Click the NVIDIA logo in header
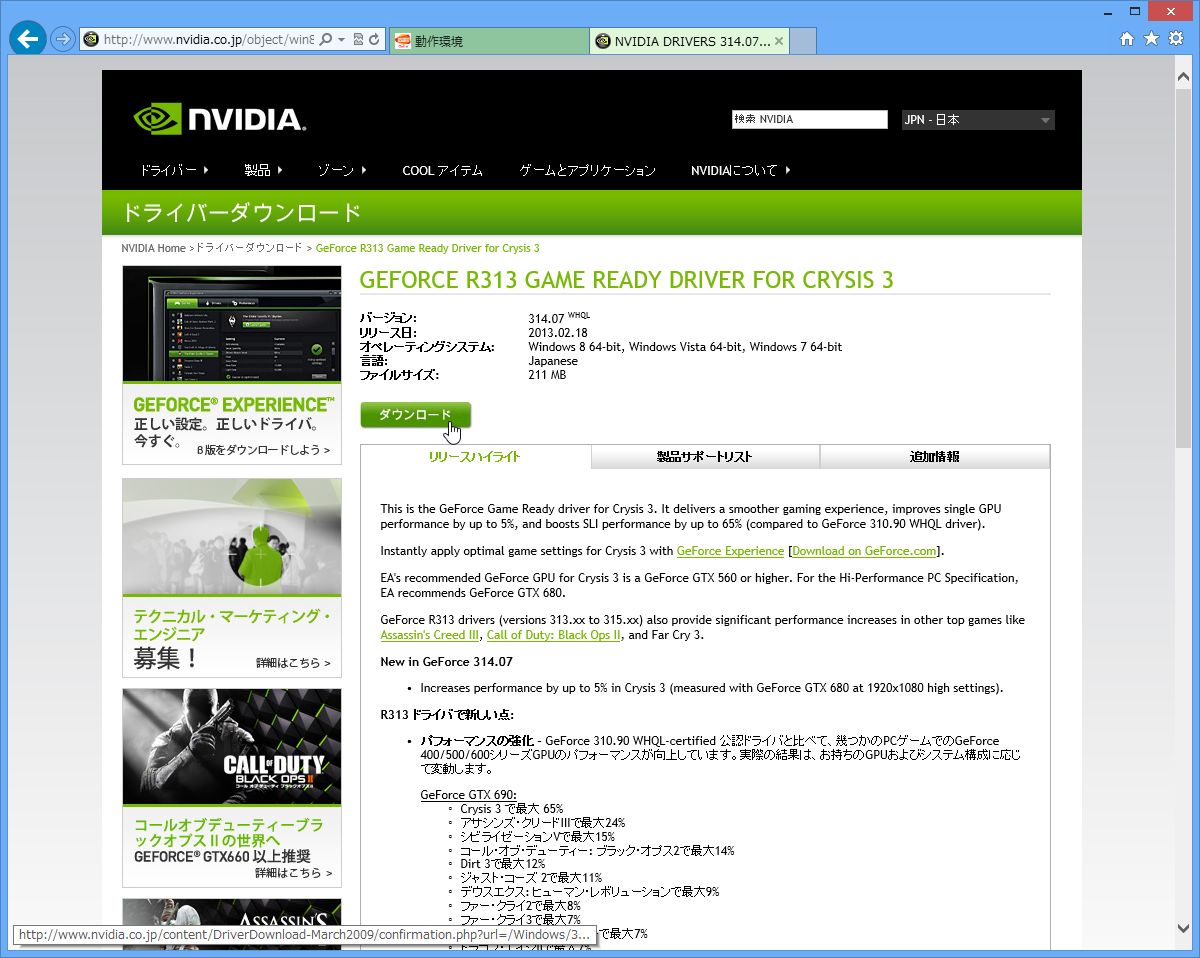Image resolution: width=1200 pixels, height=958 pixels. (219, 119)
